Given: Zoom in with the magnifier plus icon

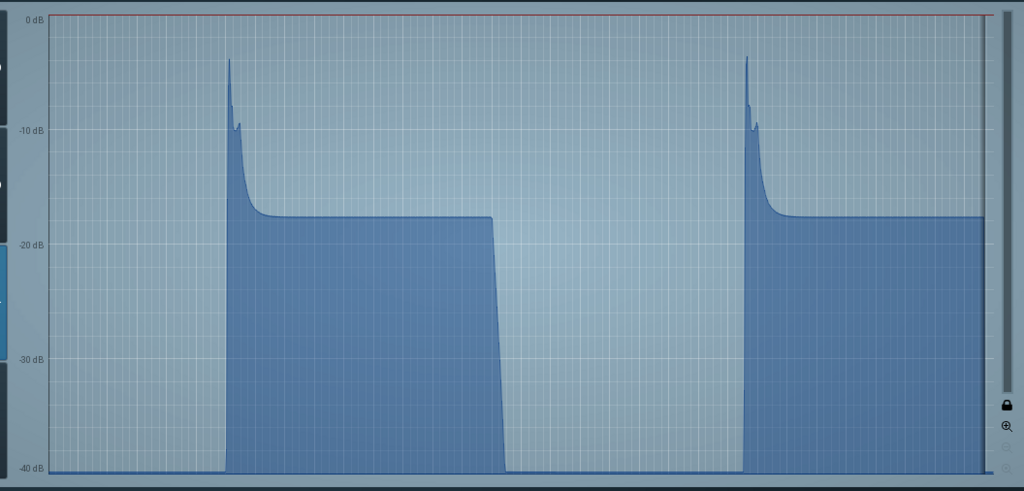Looking at the screenshot, I should [x=1007, y=427].
